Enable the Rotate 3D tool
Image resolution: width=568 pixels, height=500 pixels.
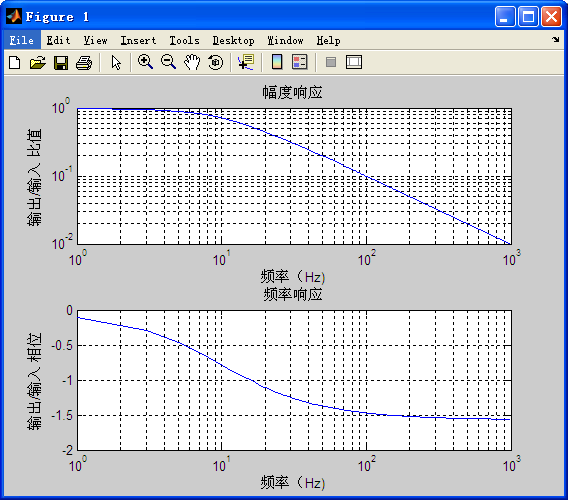pyautogui.click(x=216, y=62)
